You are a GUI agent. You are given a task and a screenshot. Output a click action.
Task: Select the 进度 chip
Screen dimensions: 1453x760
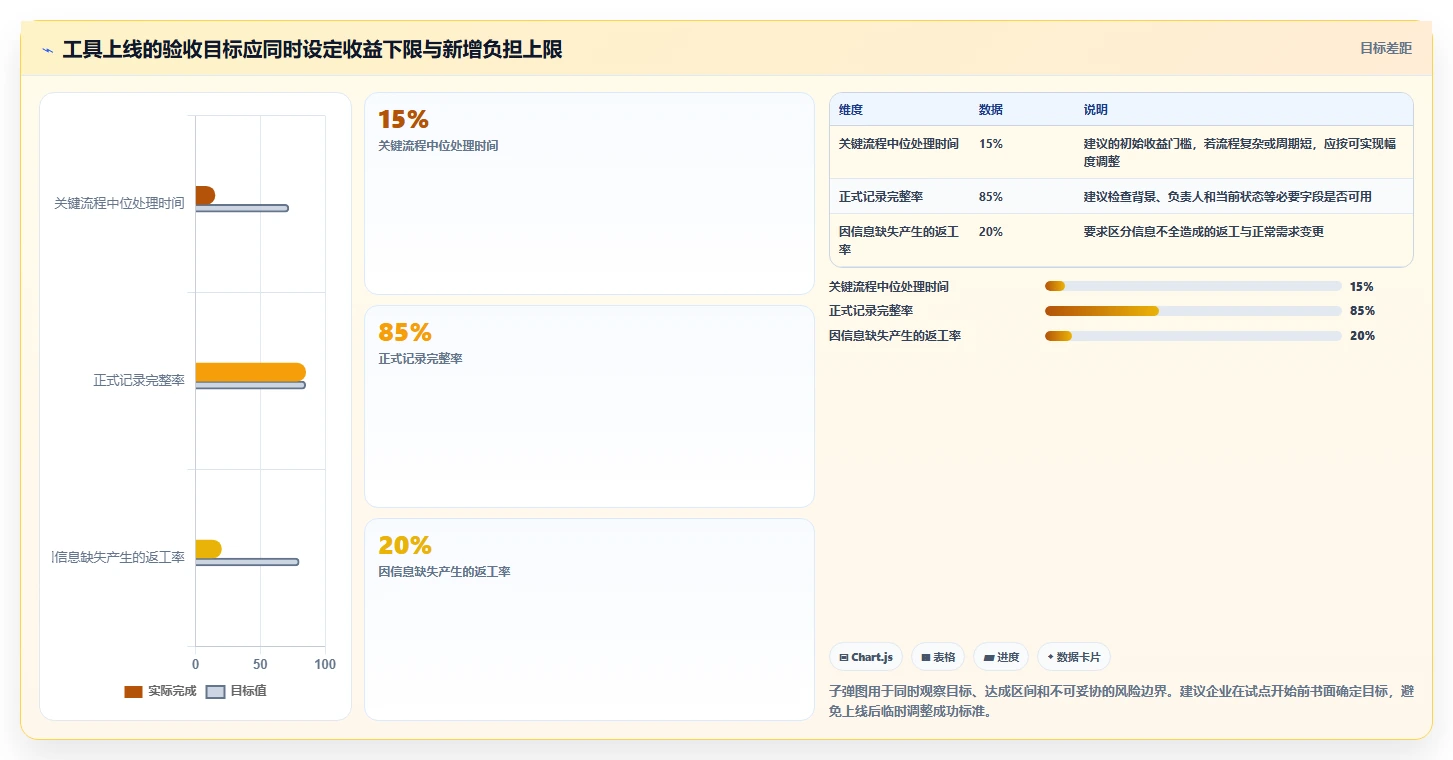1001,657
